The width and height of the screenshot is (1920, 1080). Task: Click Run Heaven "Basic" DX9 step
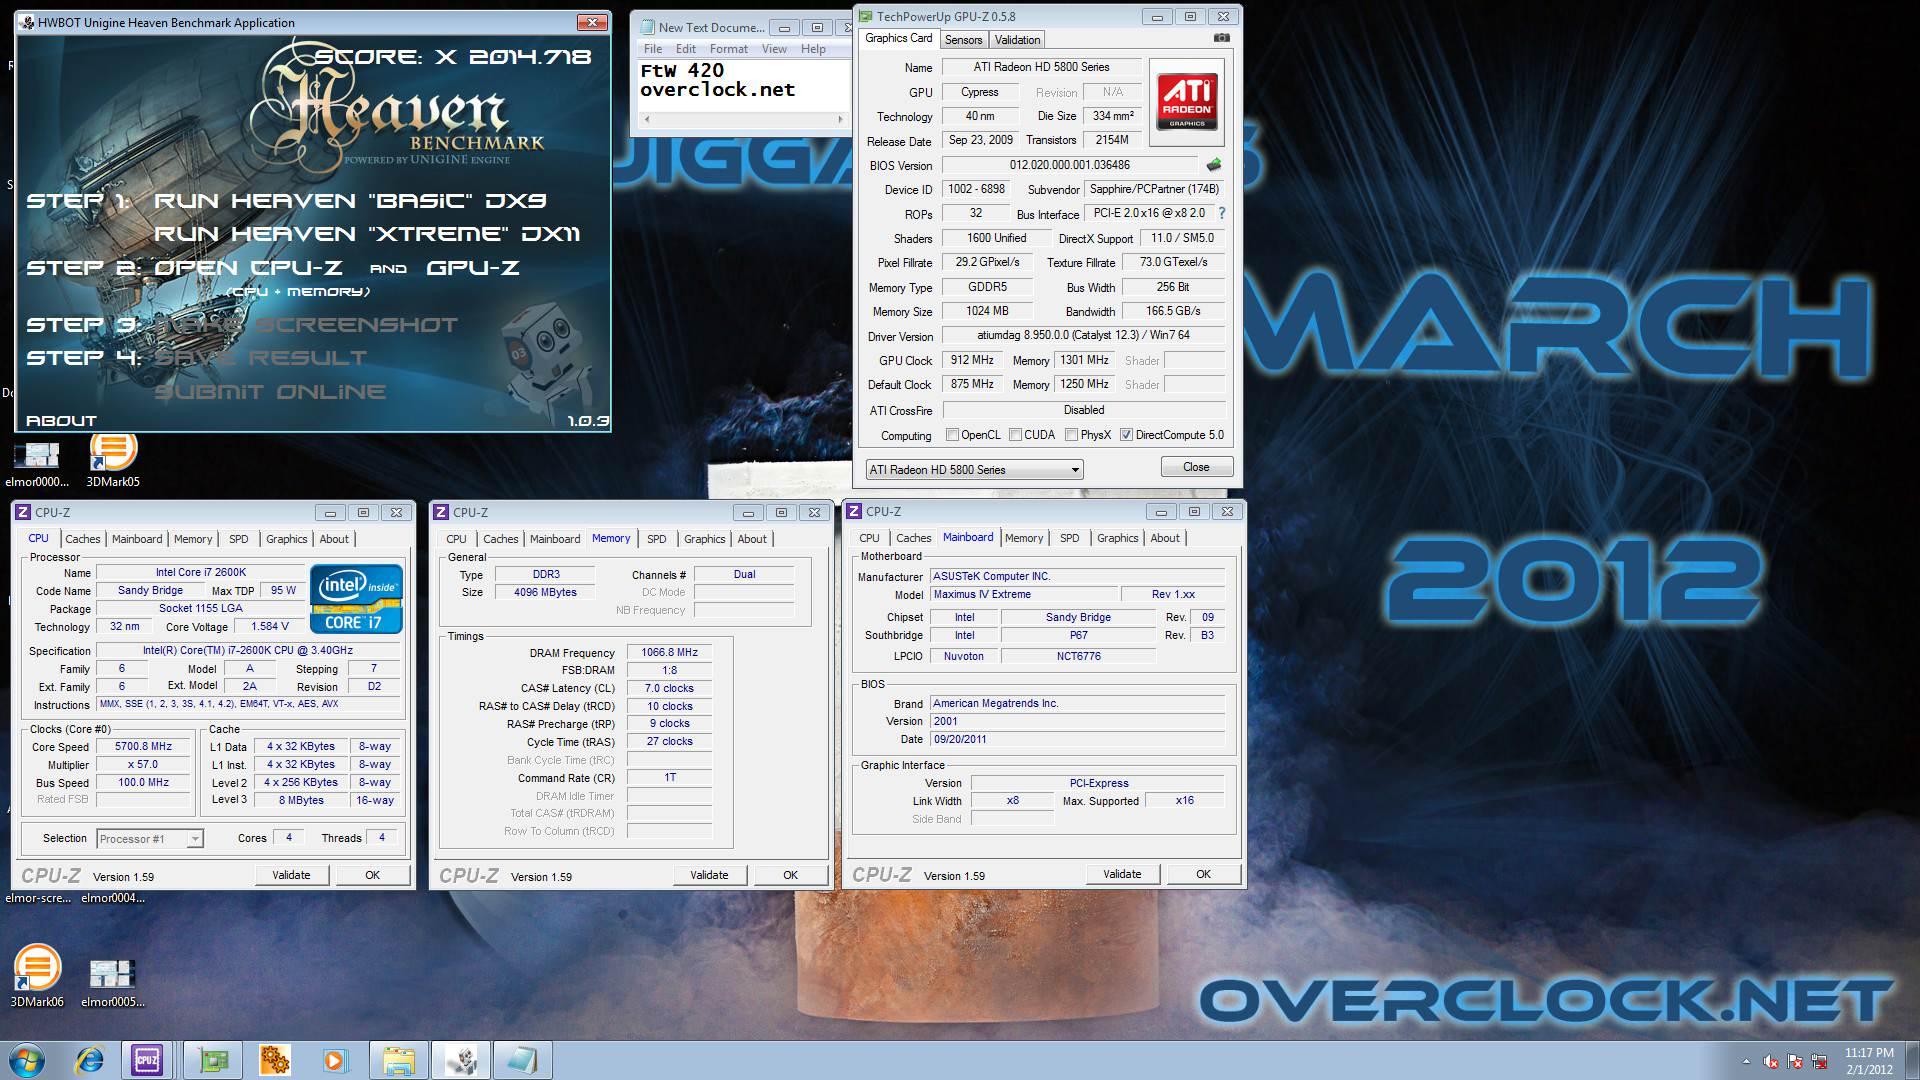pyautogui.click(x=350, y=201)
